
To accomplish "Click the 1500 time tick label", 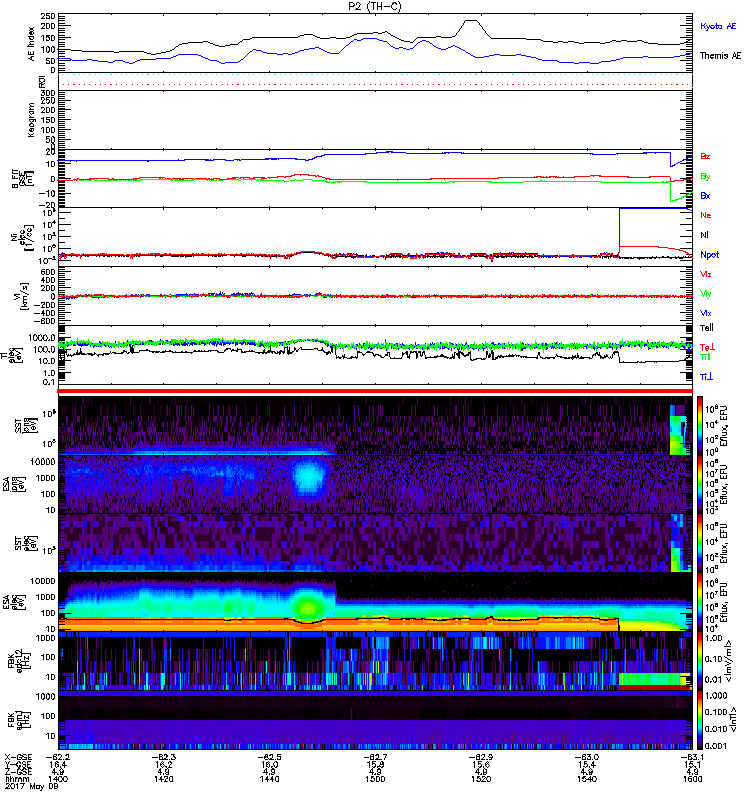I will coord(375,779).
